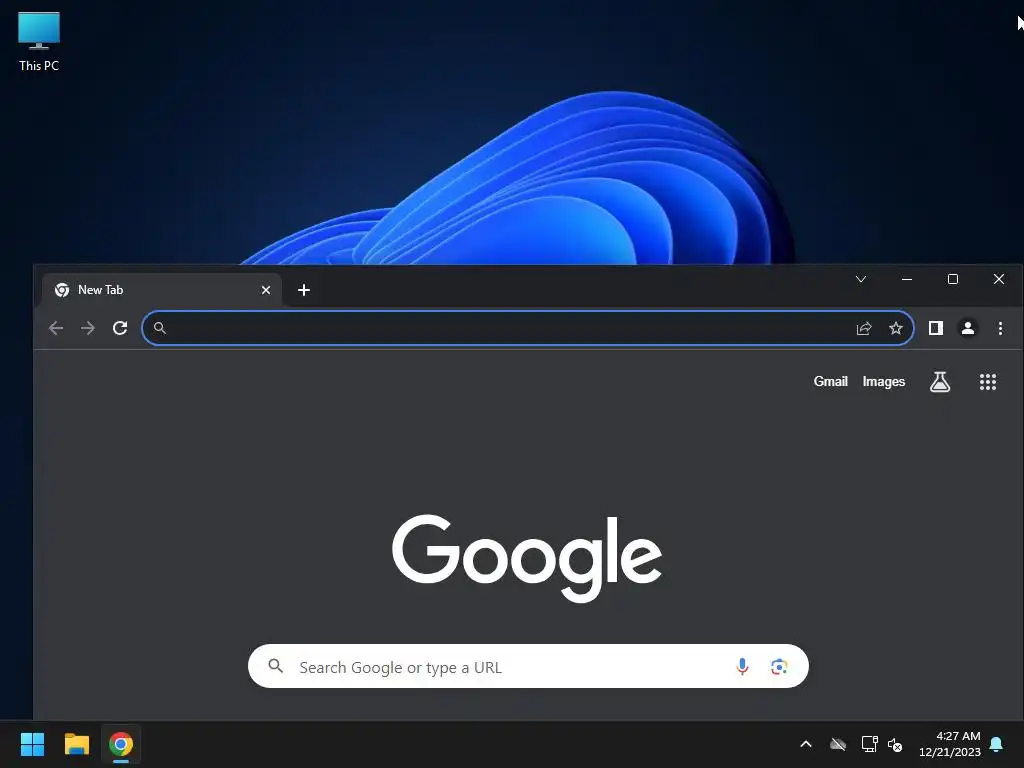This screenshot has height=768, width=1024.
Task: Select the New Tab tab
Action: click(162, 290)
